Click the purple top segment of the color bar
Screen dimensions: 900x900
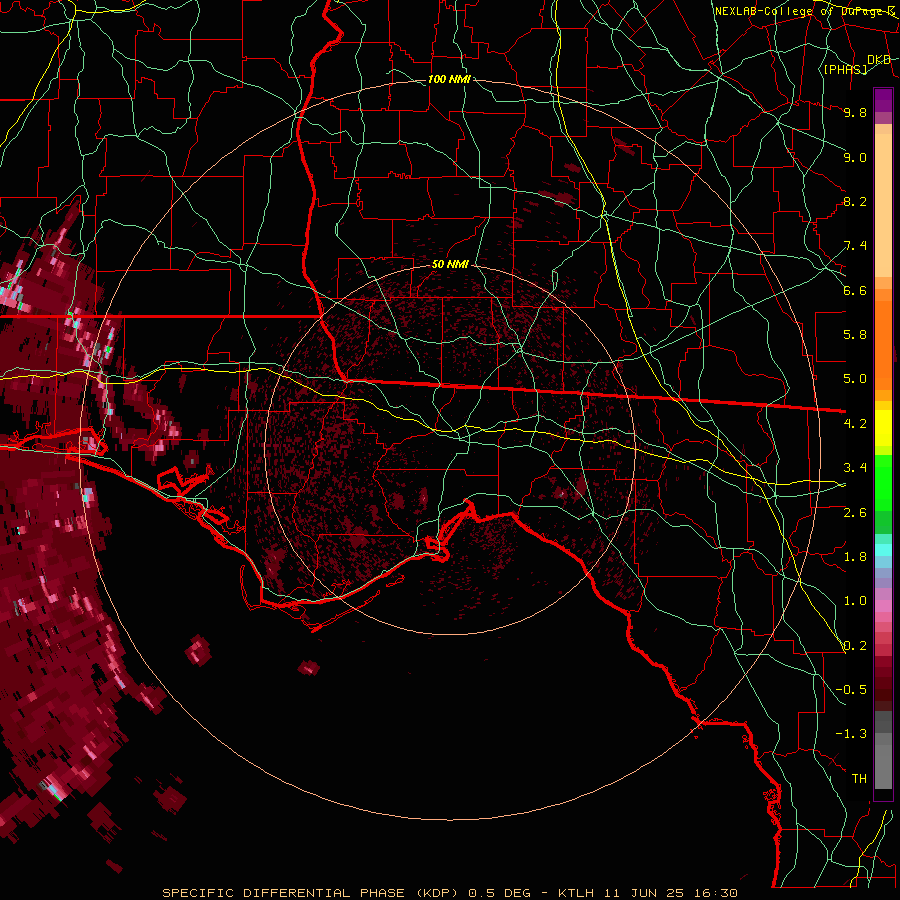tap(883, 100)
